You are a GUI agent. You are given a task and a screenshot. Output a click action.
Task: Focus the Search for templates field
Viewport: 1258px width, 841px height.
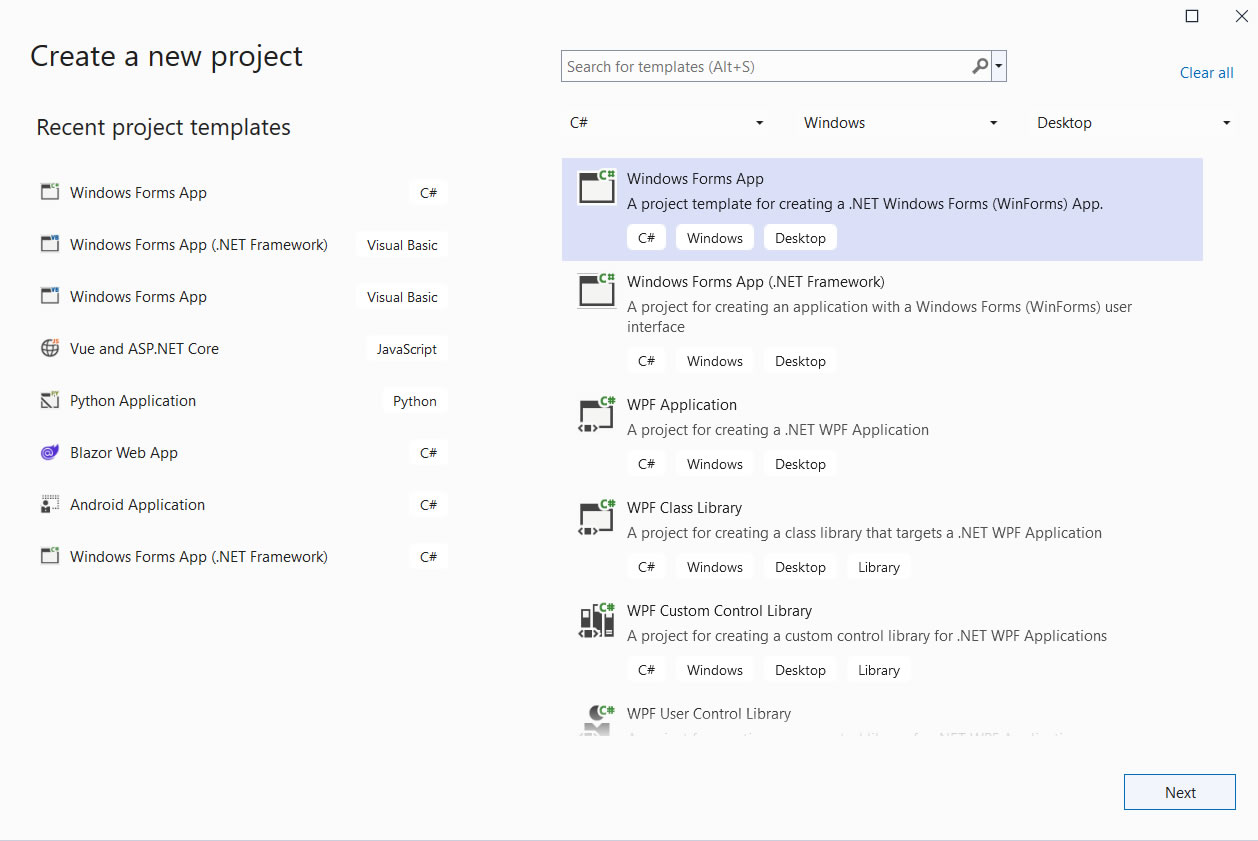765,67
